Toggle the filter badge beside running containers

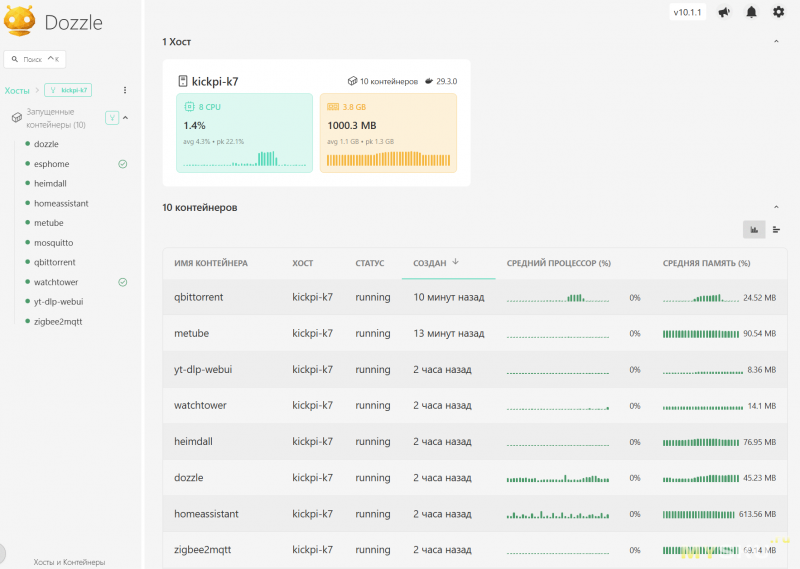point(112,118)
